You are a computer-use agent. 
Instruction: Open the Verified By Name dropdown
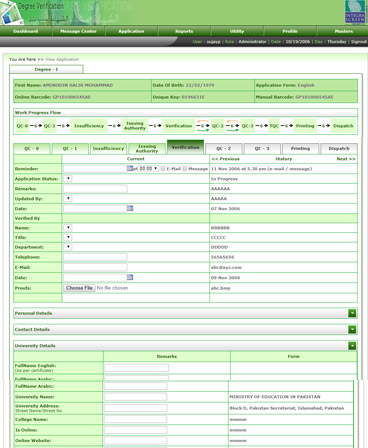tap(68, 227)
